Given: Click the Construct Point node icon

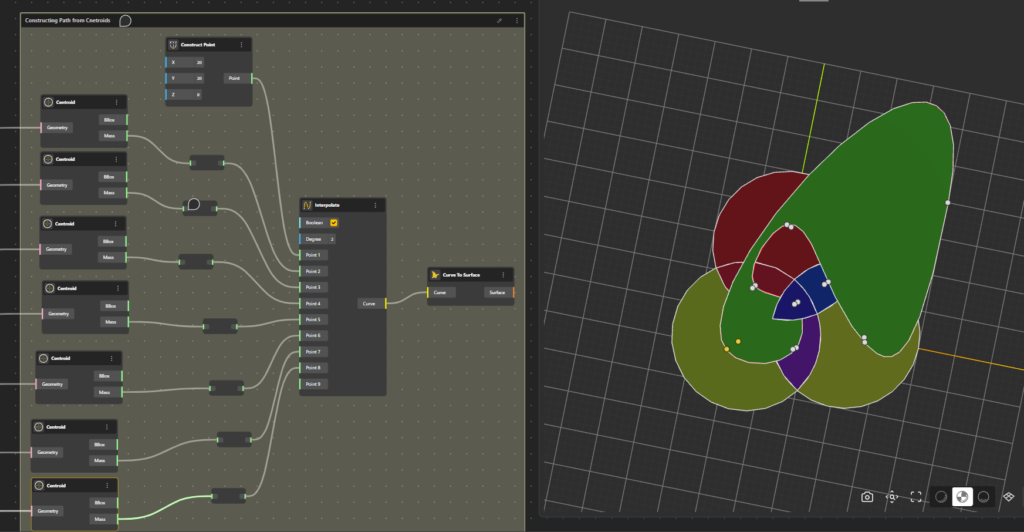Looking at the screenshot, I should (173, 45).
